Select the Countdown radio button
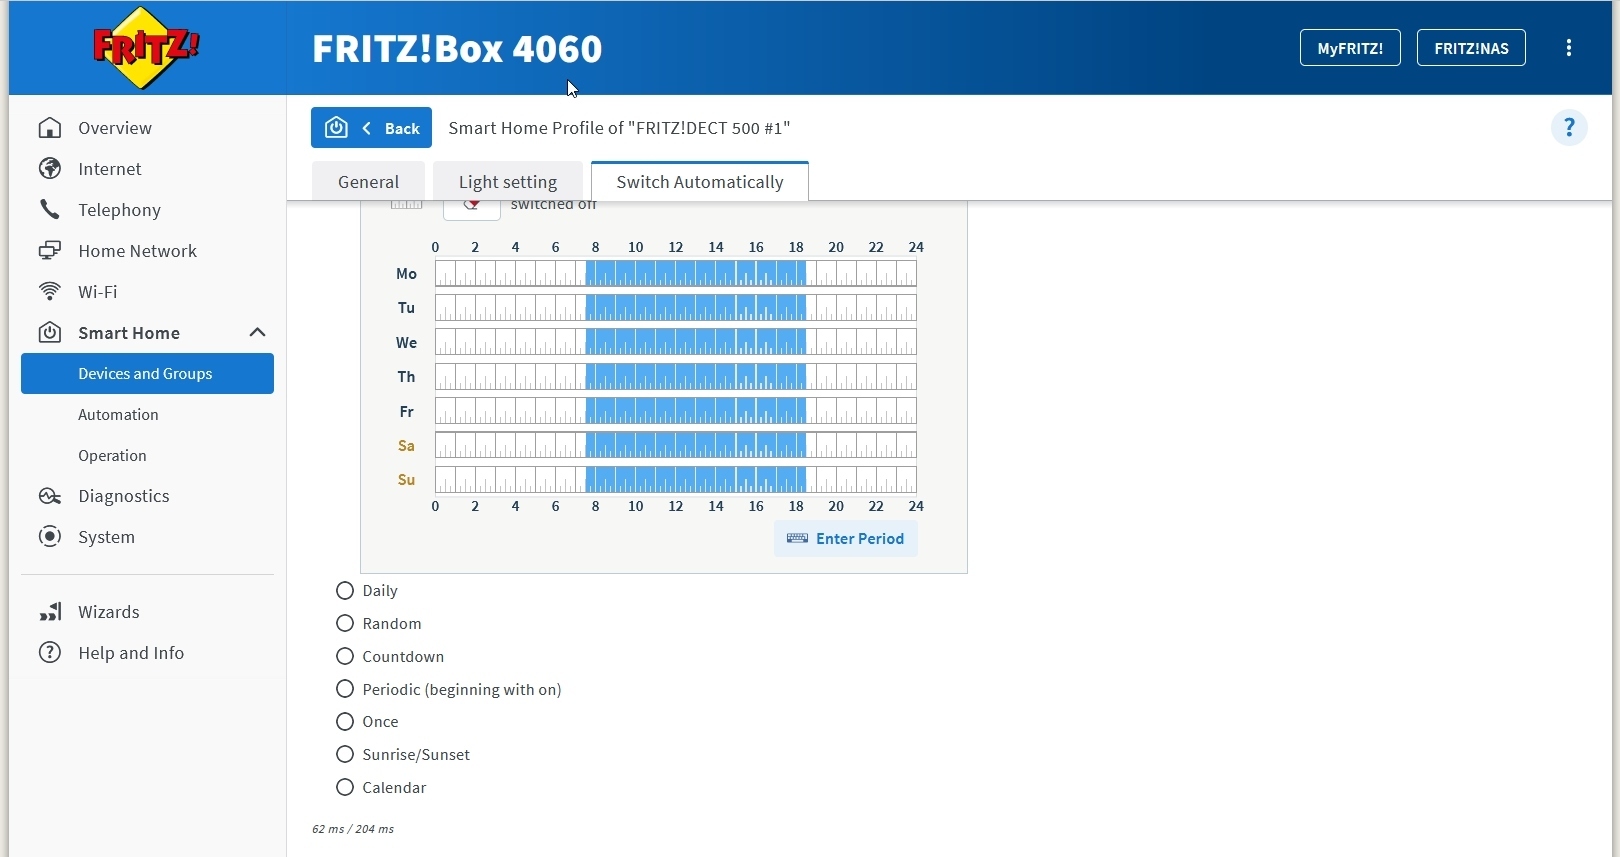Screen dimensions: 1620x857 [x=345, y=657]
